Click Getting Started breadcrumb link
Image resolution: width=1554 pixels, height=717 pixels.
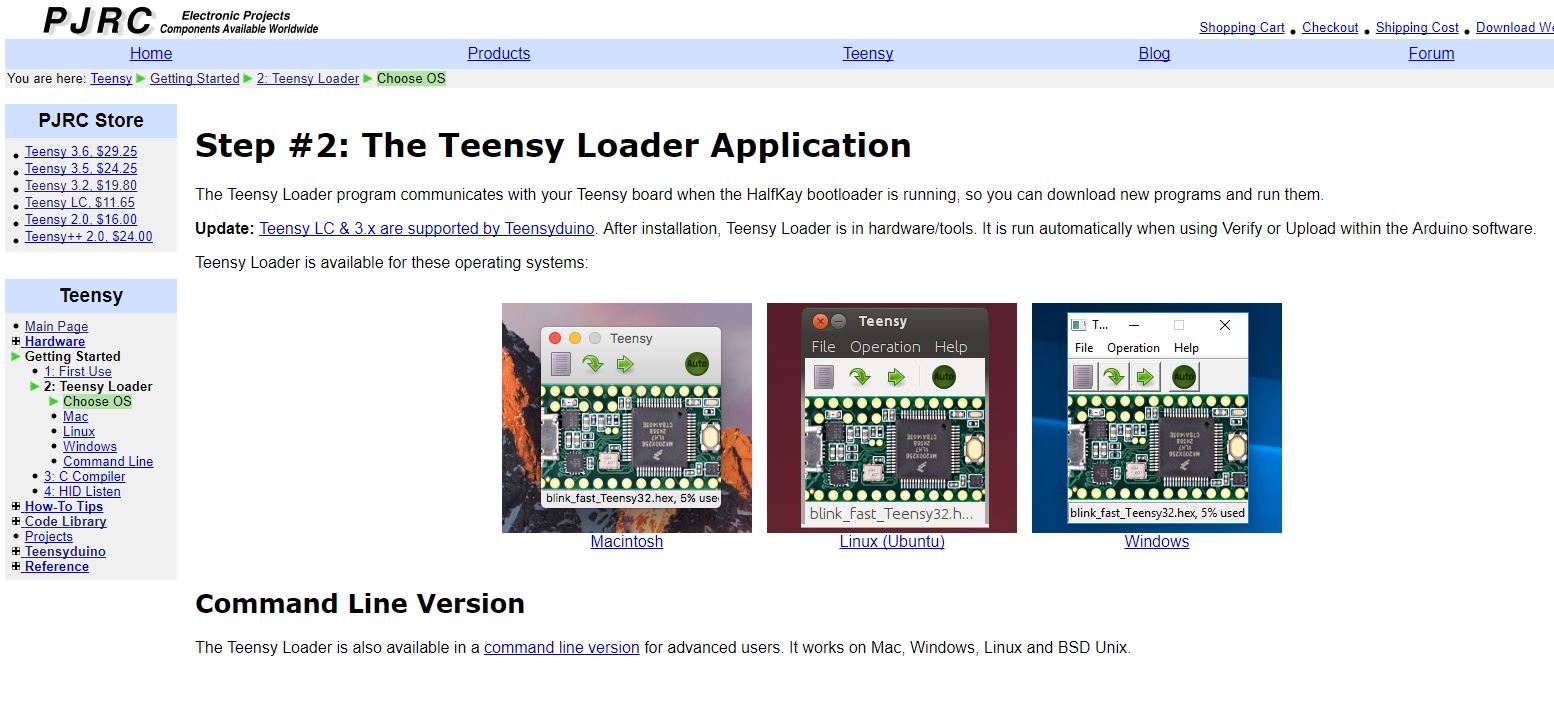(195, 79)
